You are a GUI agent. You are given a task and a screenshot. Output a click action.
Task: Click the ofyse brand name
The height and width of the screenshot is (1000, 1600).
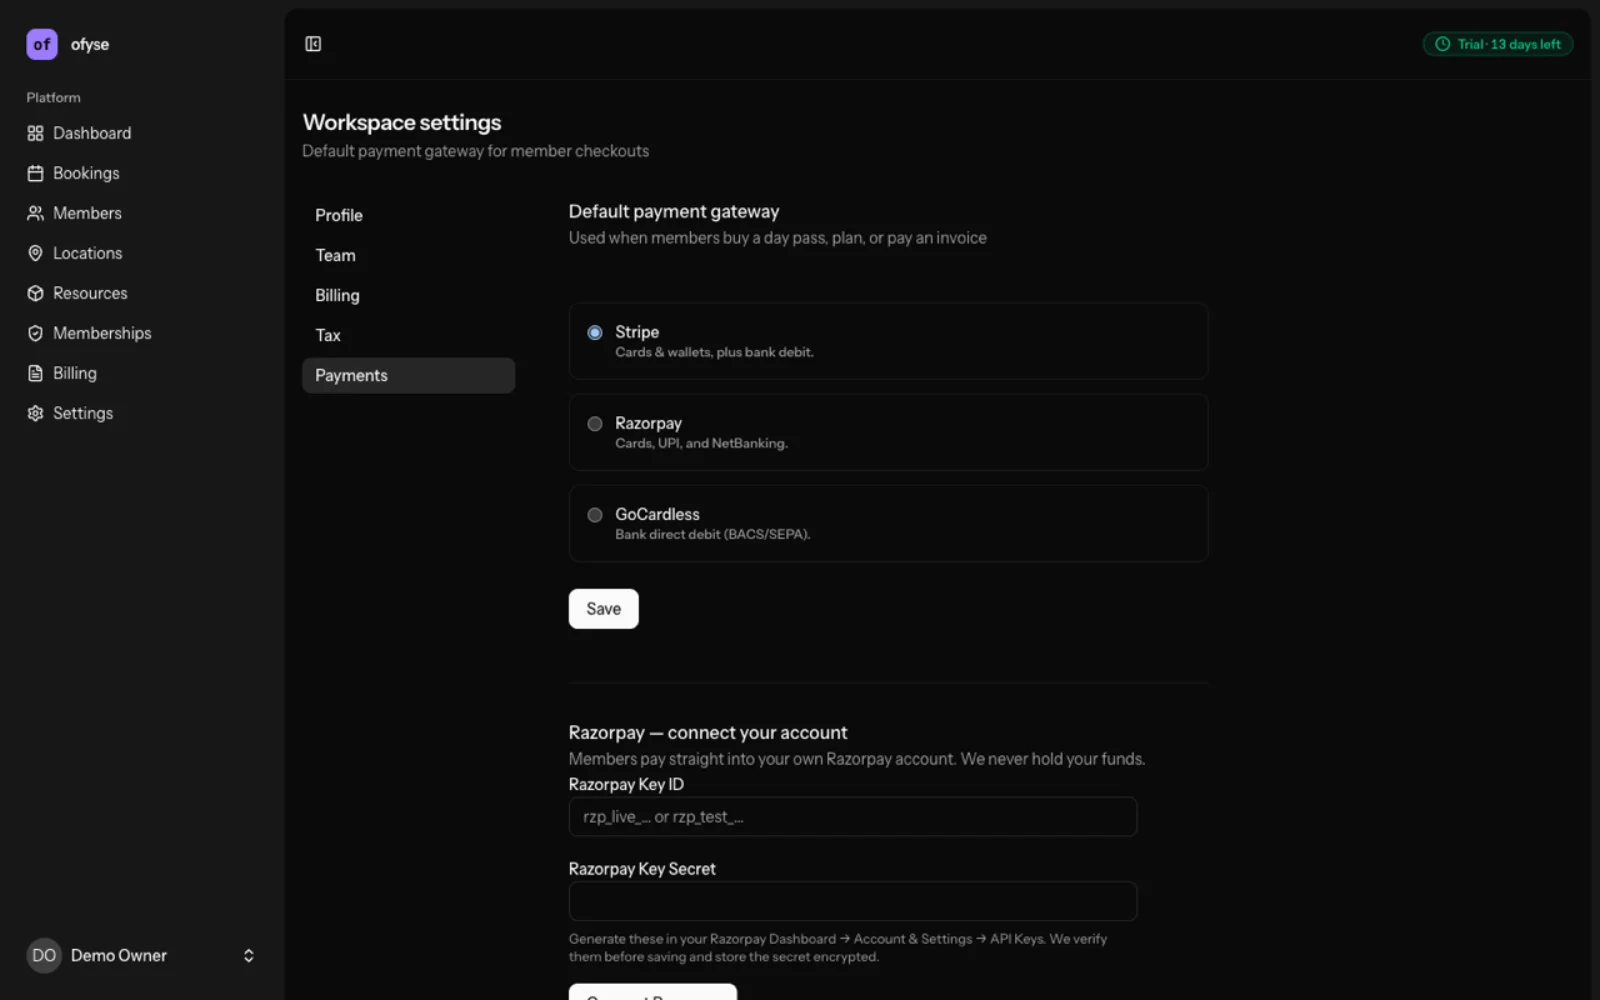point(90,44)
